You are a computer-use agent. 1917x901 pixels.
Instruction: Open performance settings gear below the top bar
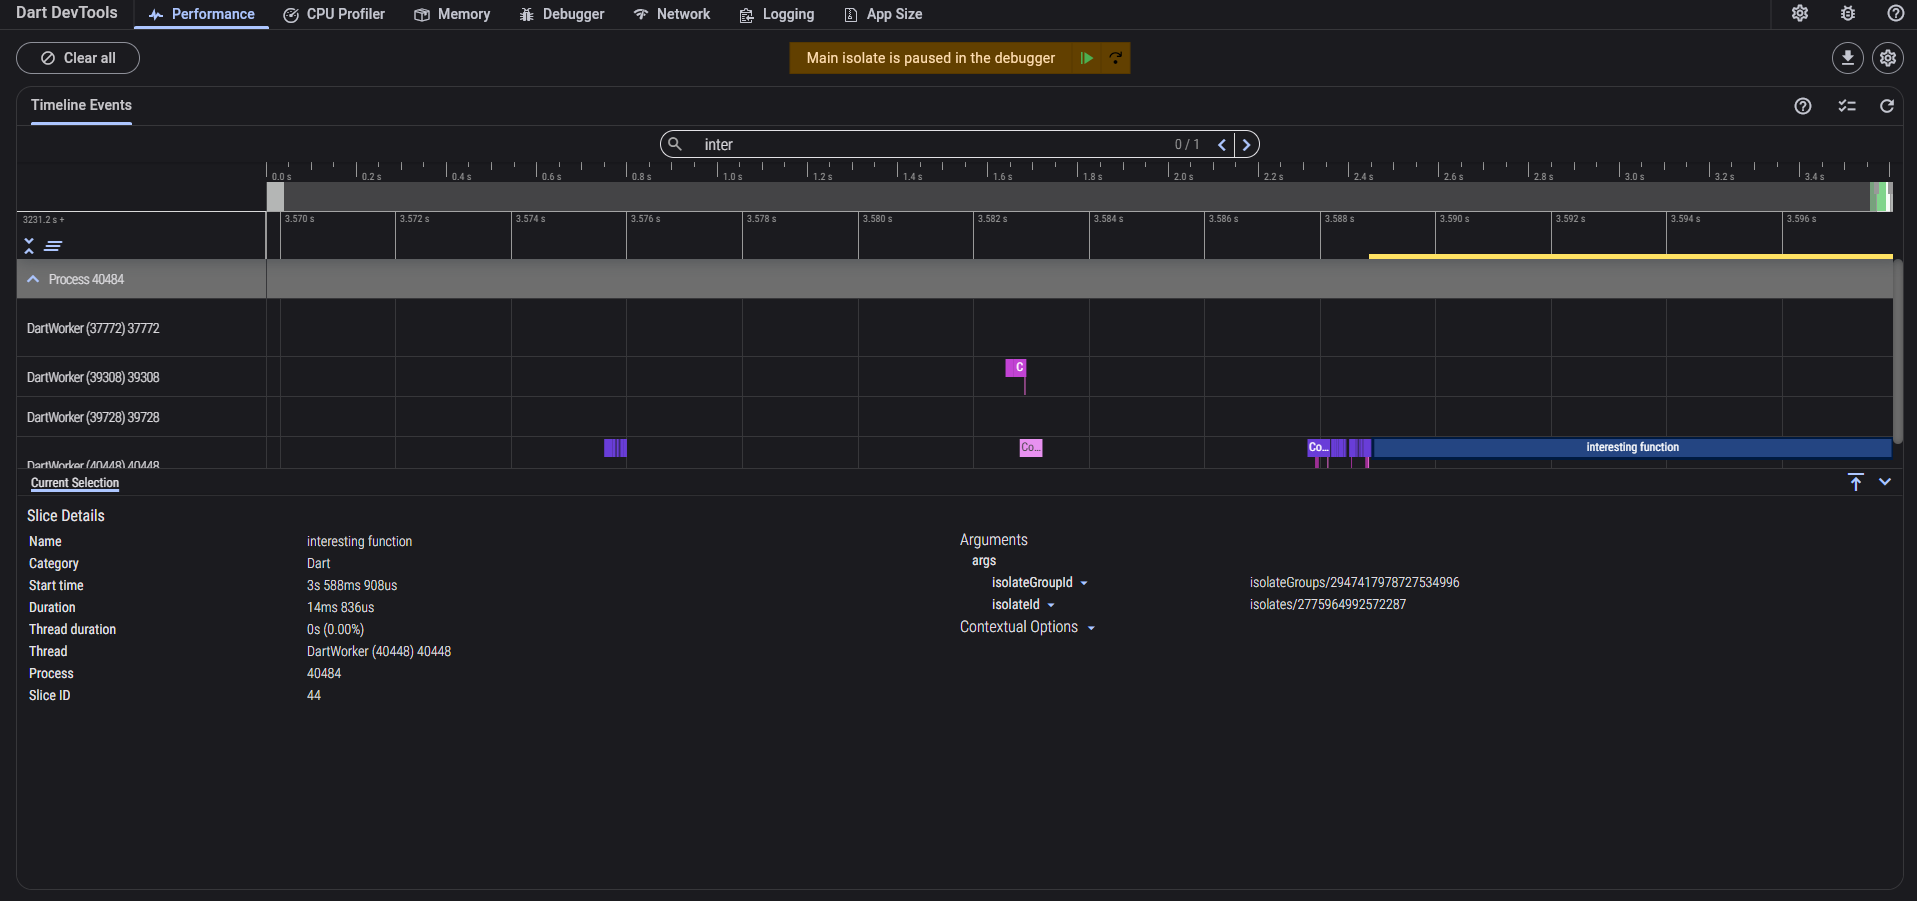click(x=1888, y=58)
